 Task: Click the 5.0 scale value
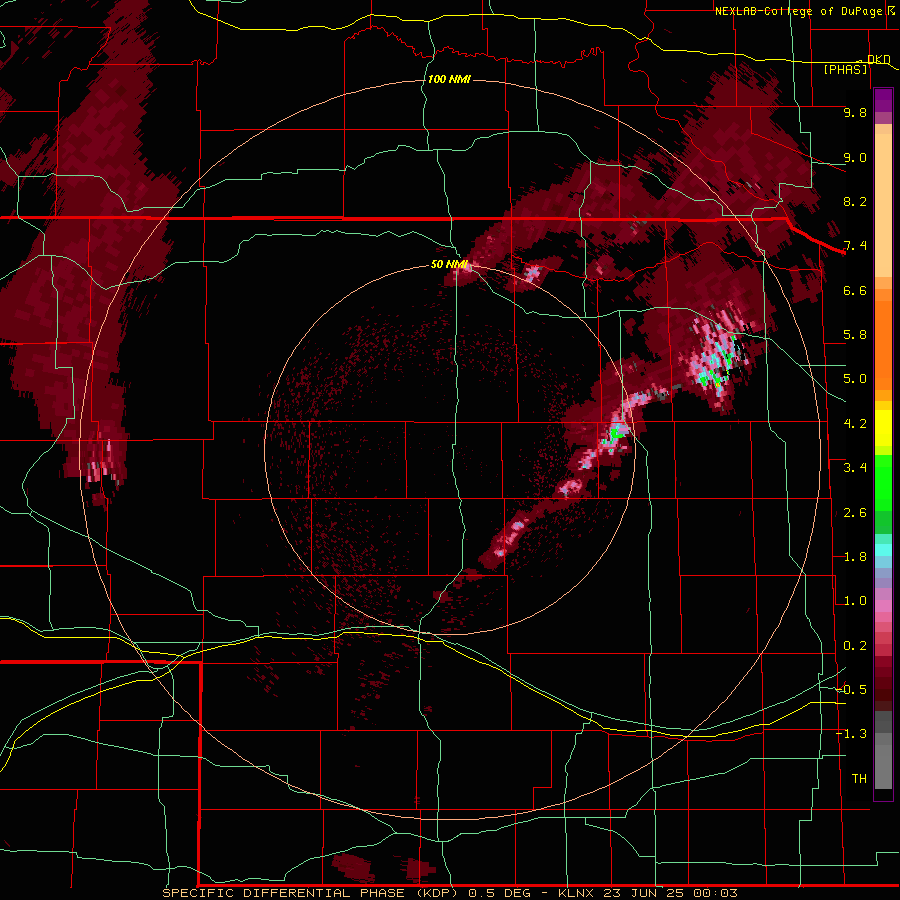(x=855, y=379)
